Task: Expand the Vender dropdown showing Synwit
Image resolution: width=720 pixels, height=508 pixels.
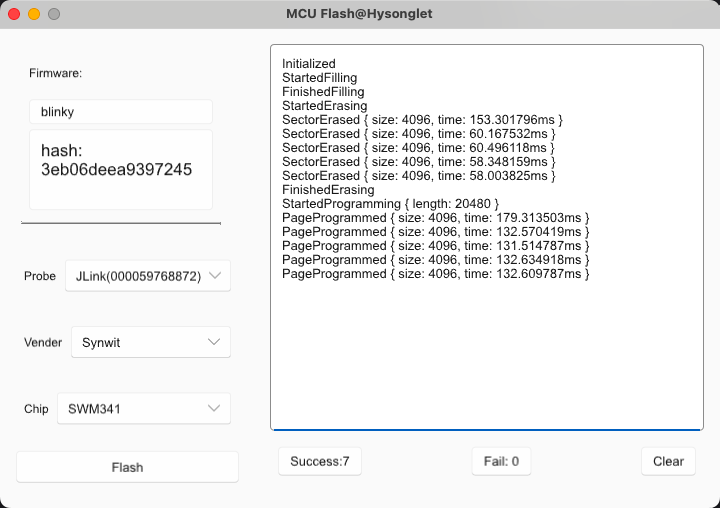Action: tap(150, 342)
